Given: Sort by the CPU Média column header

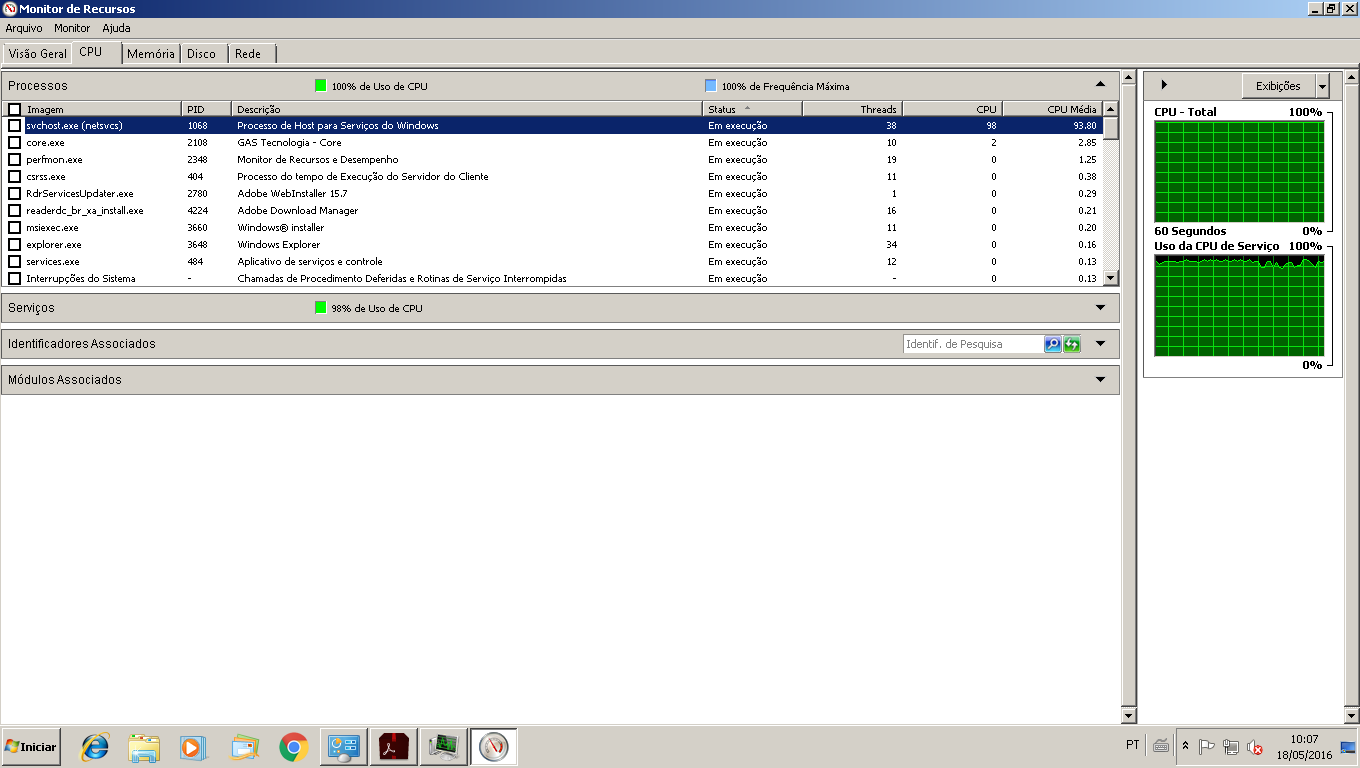Looking at the screenshot, I should coord(1052,109).
